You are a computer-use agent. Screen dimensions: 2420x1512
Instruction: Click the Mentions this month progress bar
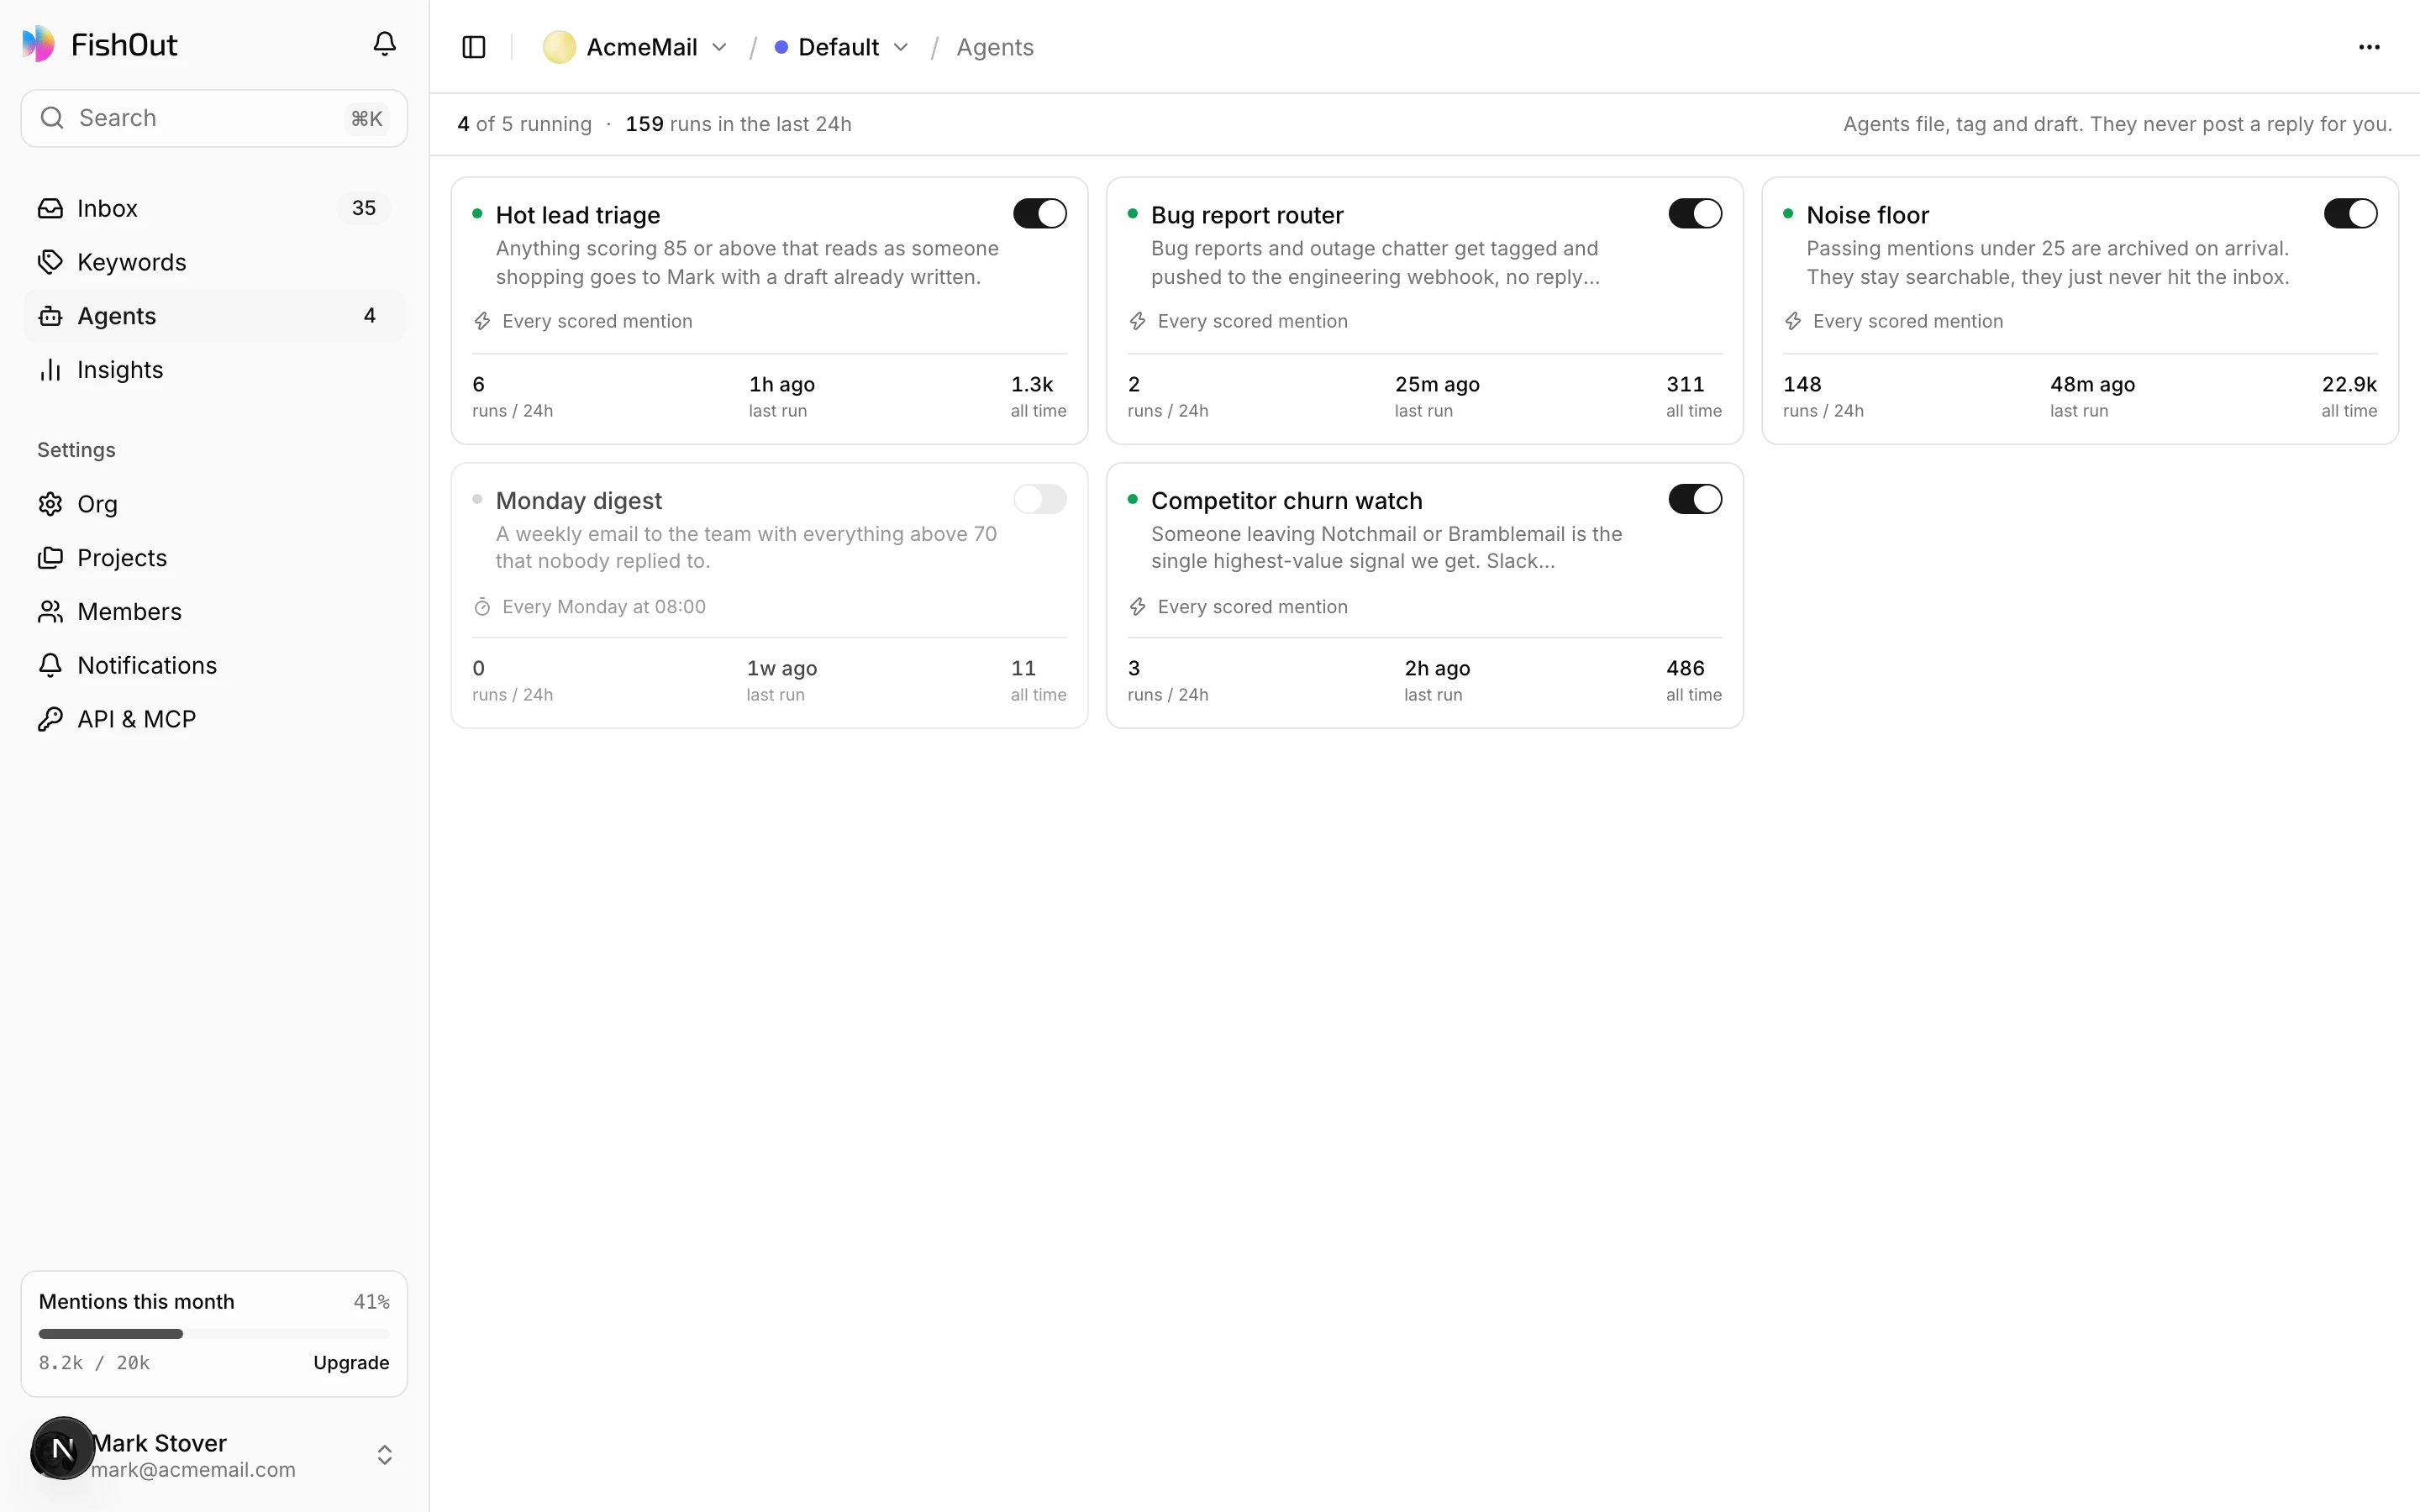coord(214,1334)
